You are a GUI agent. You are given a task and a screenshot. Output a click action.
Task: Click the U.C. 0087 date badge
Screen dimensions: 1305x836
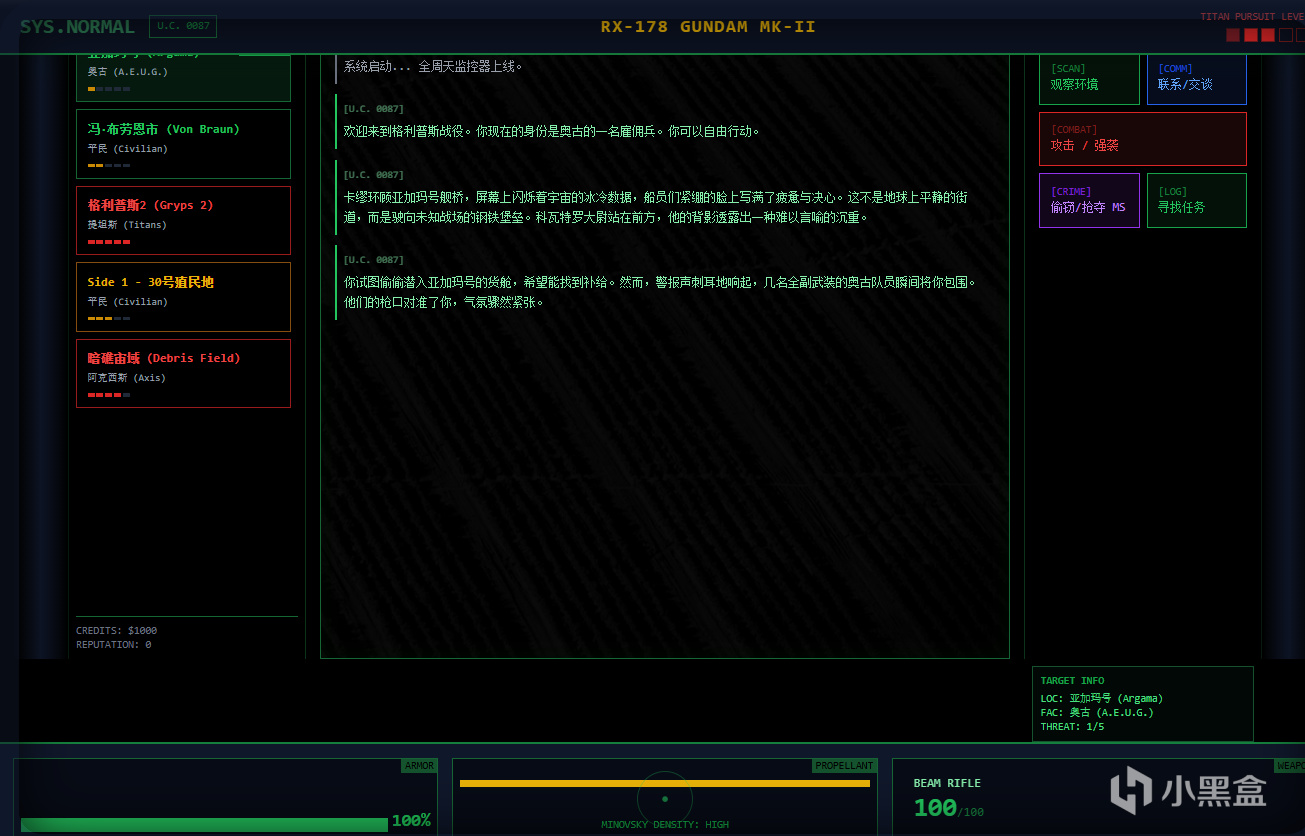(183, 27)
